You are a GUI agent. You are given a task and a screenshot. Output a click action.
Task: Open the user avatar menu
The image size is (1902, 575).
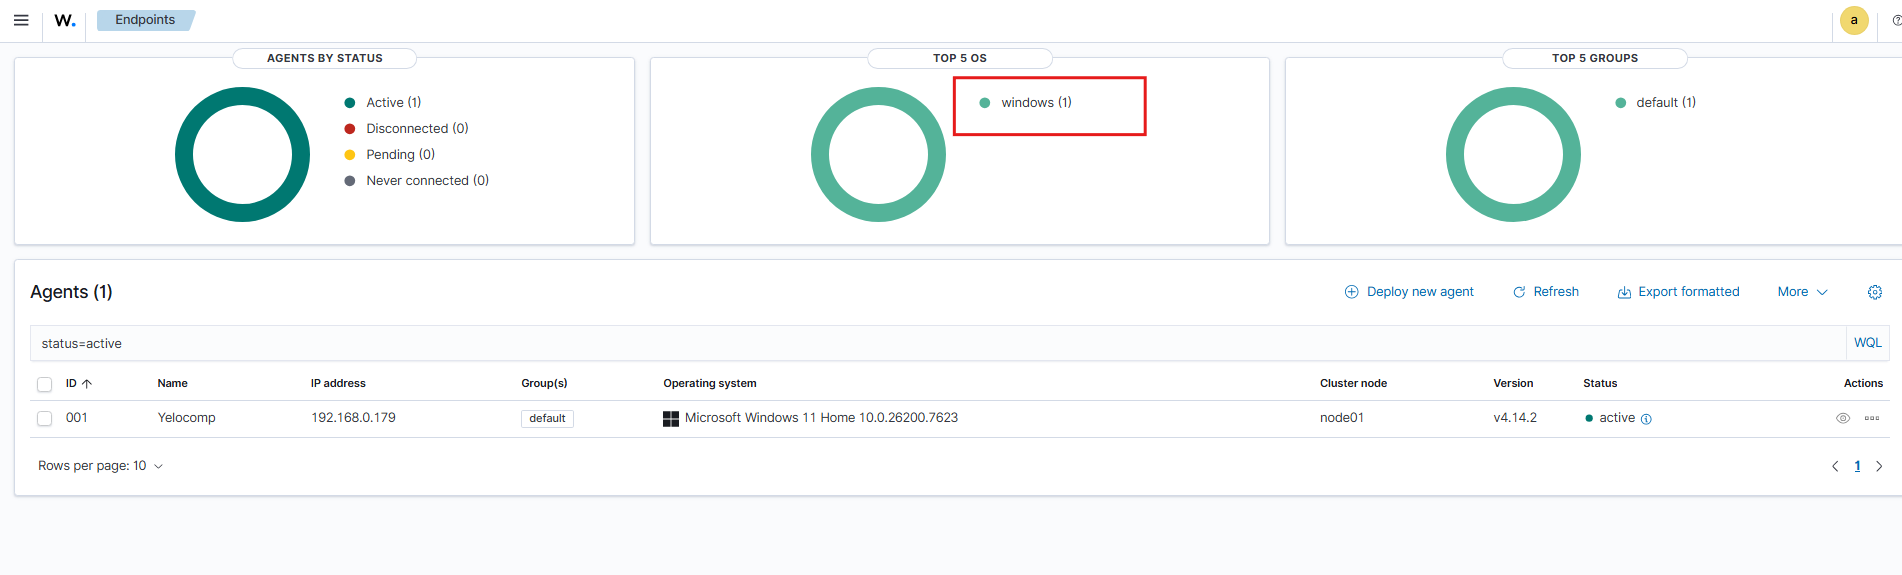pos(1853,20)
